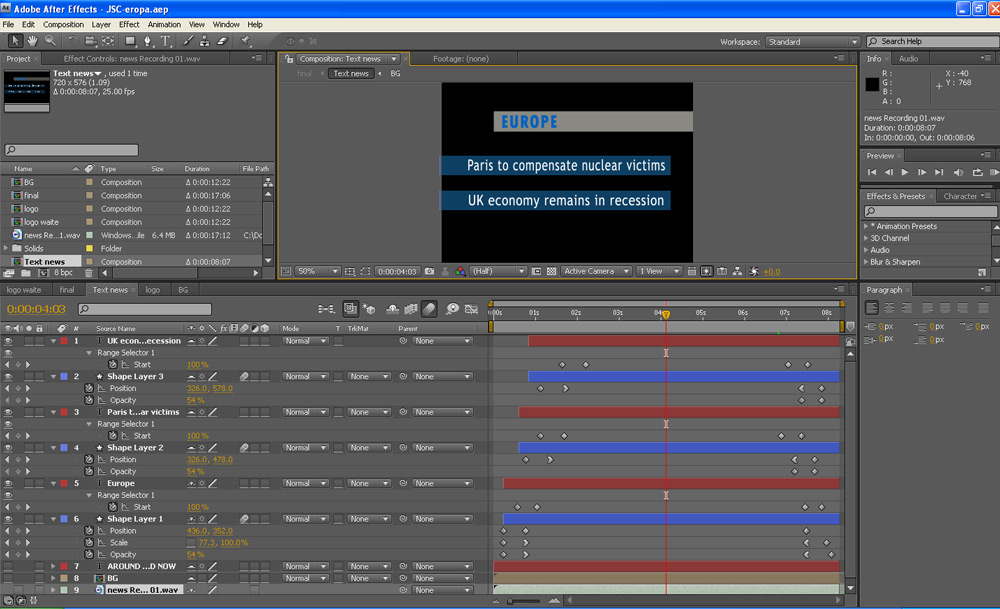Open the Active Camera view dropdown
The image size is (1000, 609).
596,272
